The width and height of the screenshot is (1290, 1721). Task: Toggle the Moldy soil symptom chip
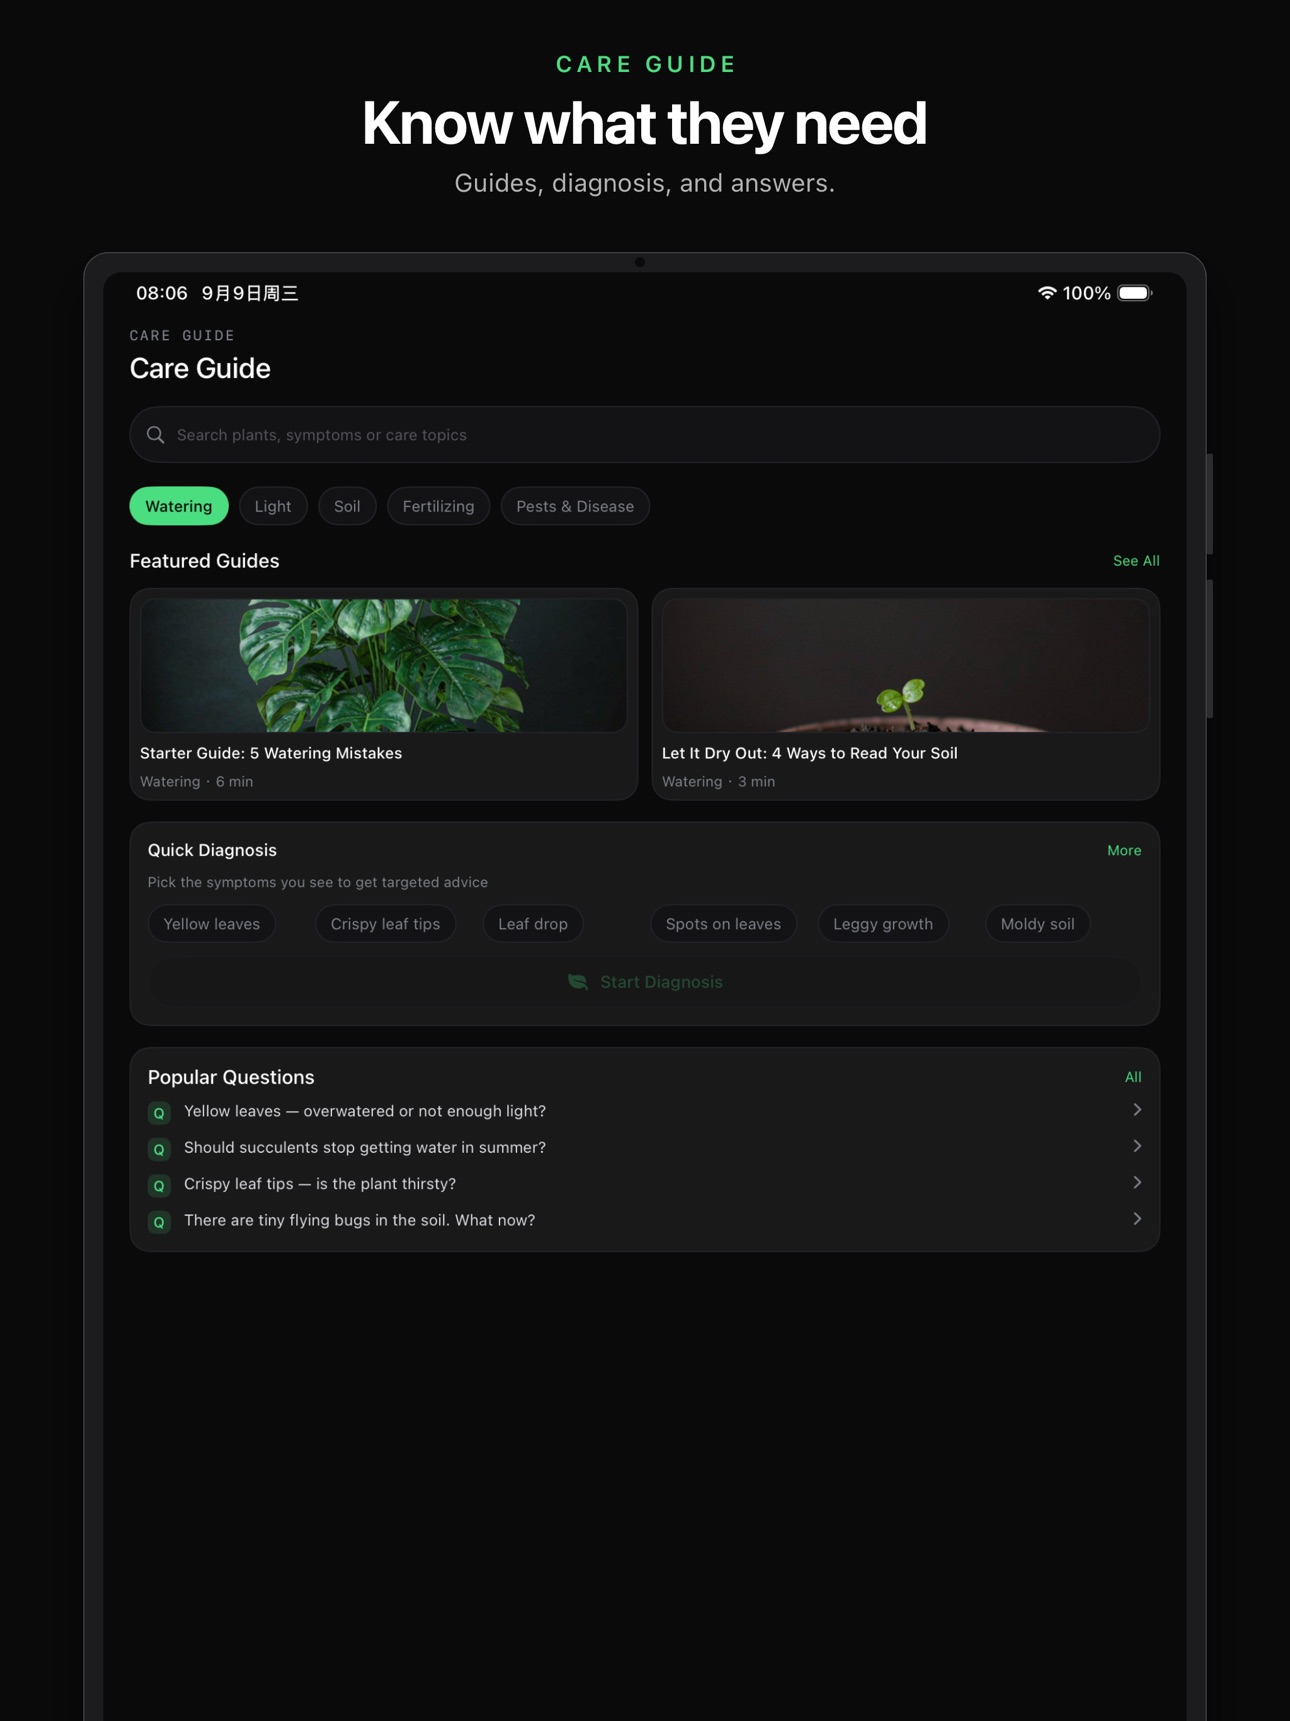pyautogui.click(x=1037, y=924)
